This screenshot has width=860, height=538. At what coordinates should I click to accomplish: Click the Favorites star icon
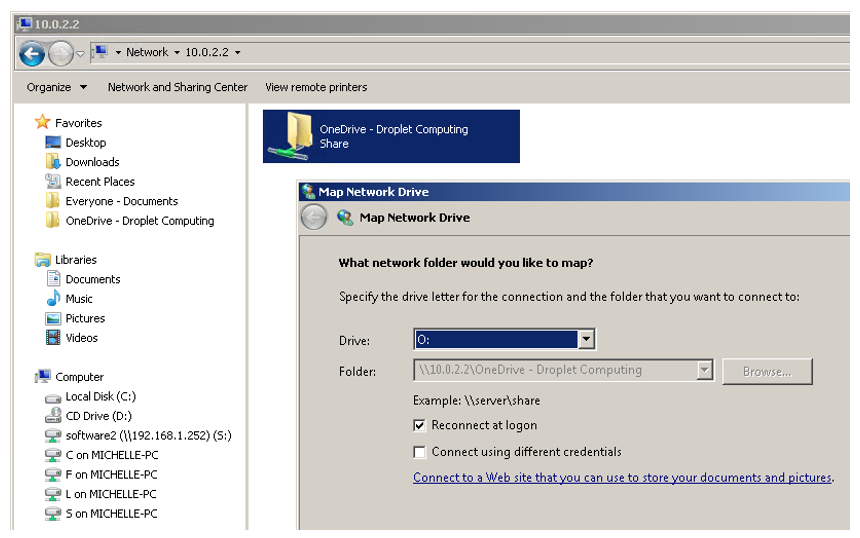tap(42, 122)
